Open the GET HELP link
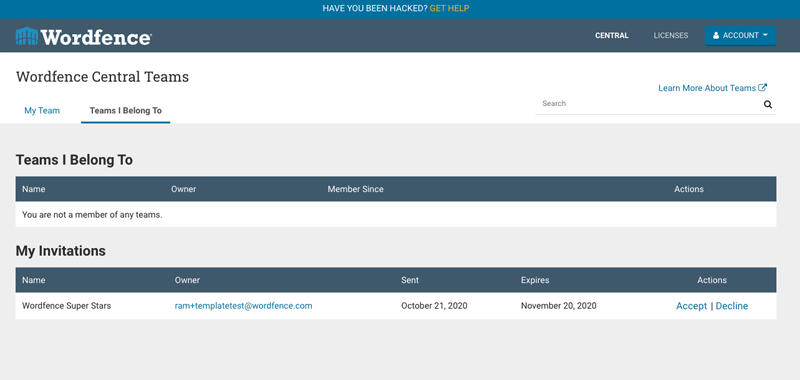The image size is (800, 380). tap(449, 9)
